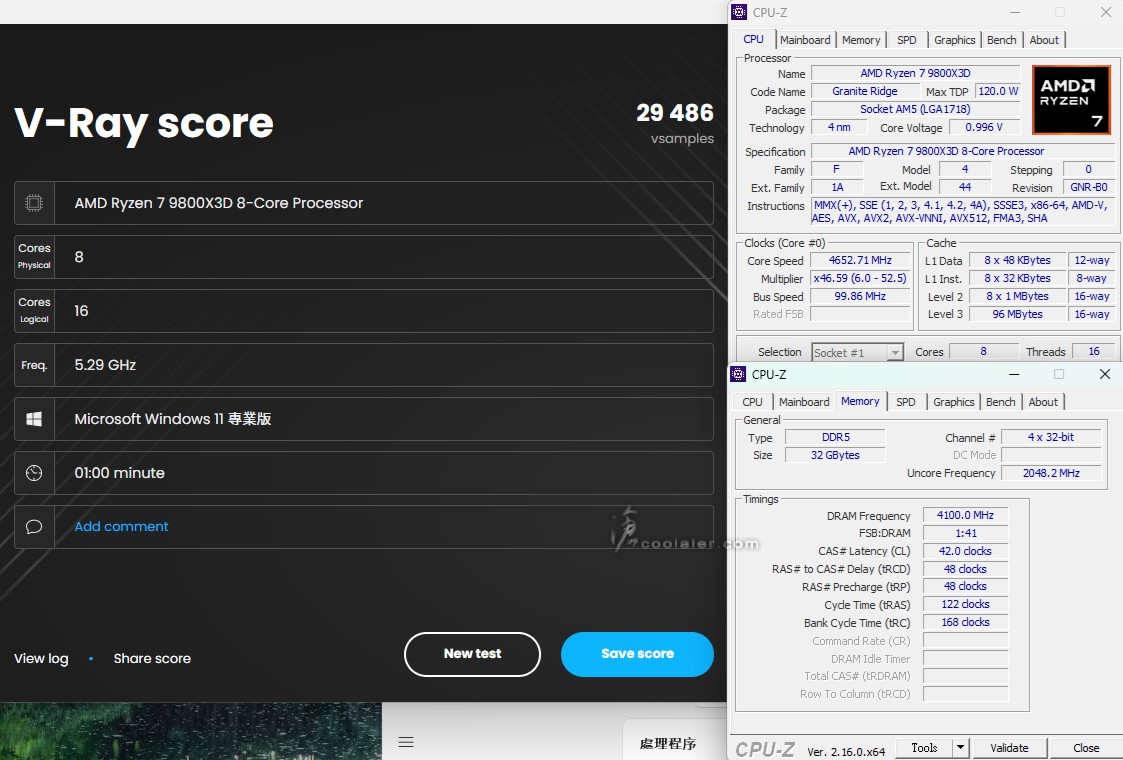Click the Multiplier x46.59 value field

860,279
